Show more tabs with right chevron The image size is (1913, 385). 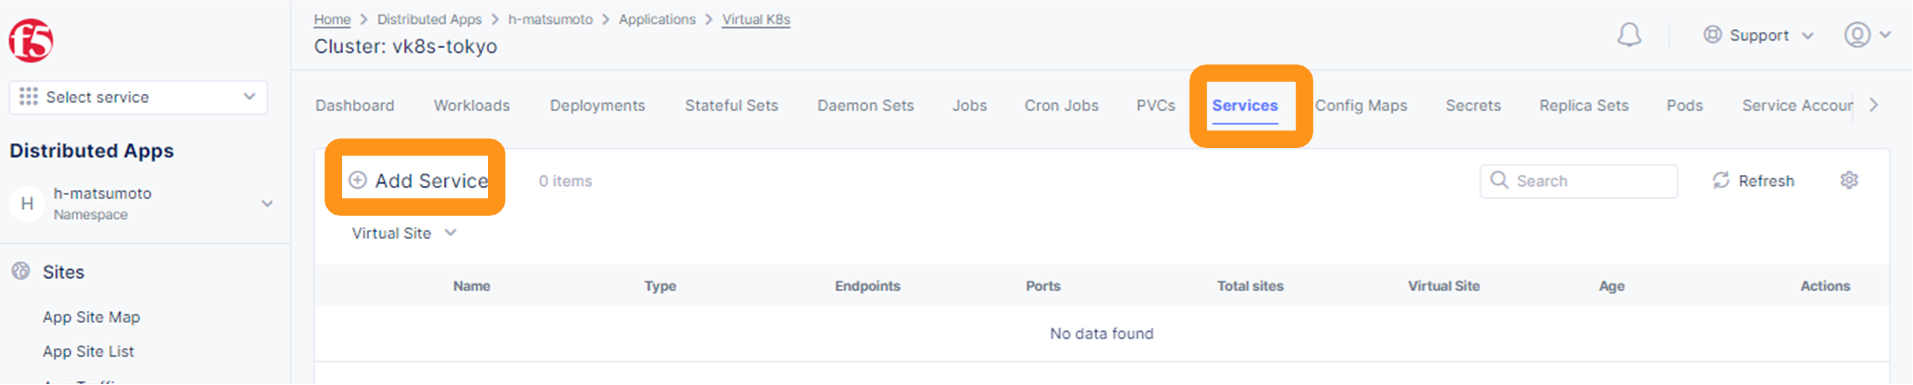tap(1873, 105)
